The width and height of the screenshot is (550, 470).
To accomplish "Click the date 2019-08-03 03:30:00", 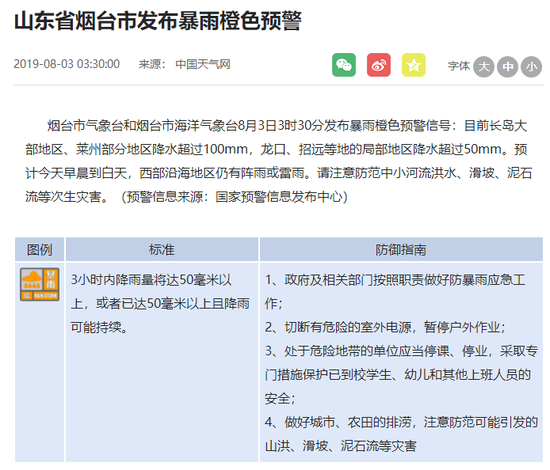I will tap(67, 64).
